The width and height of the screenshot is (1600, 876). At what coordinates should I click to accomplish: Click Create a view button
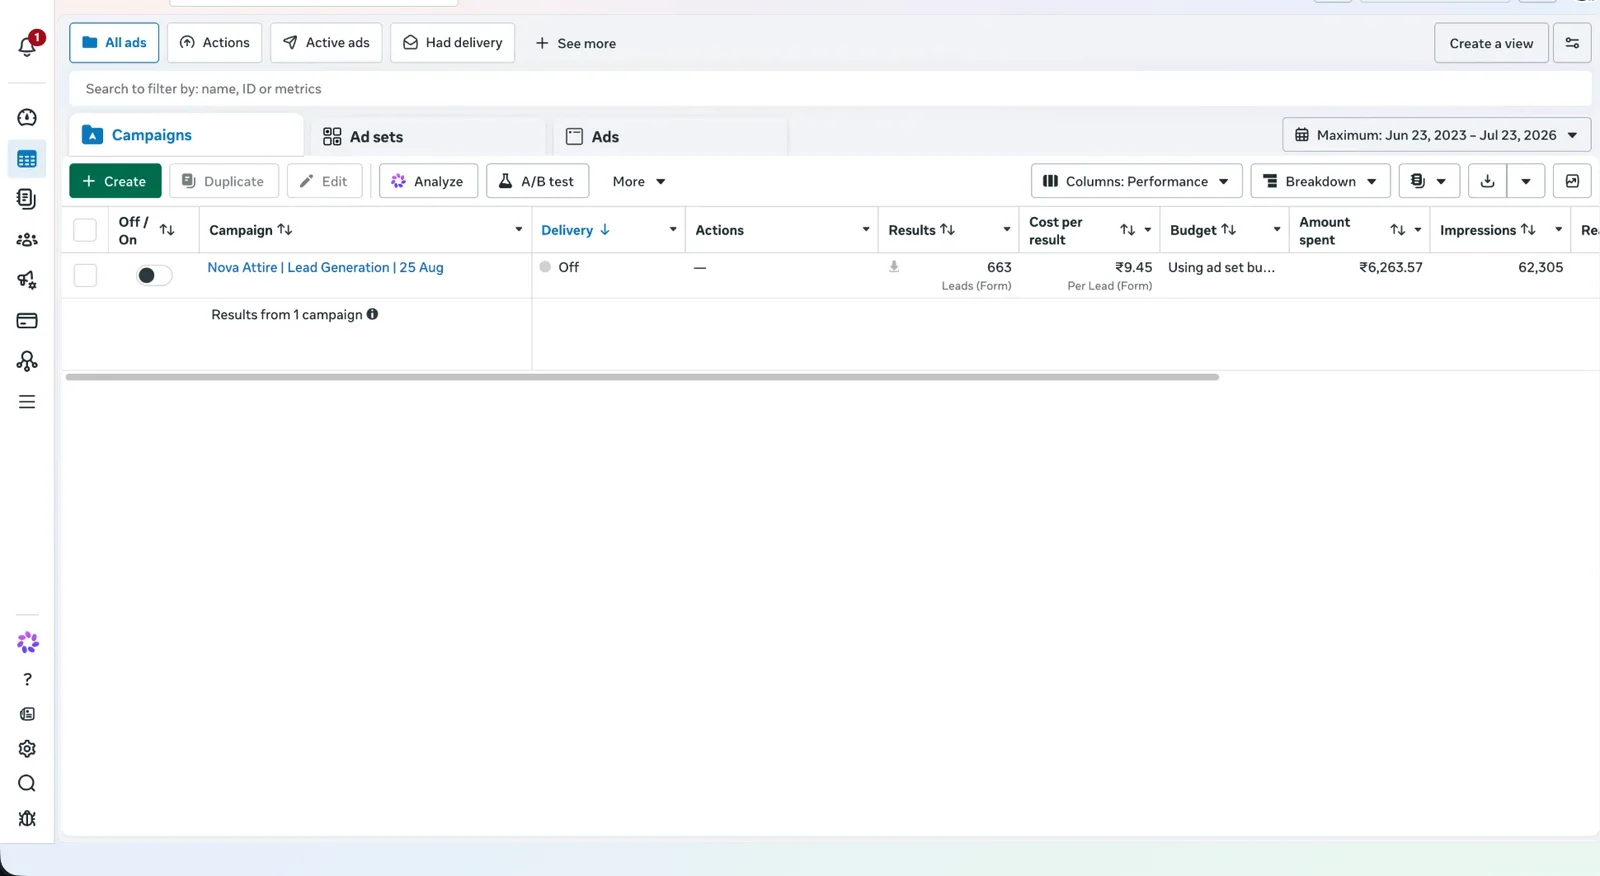tap(1491, 43)
